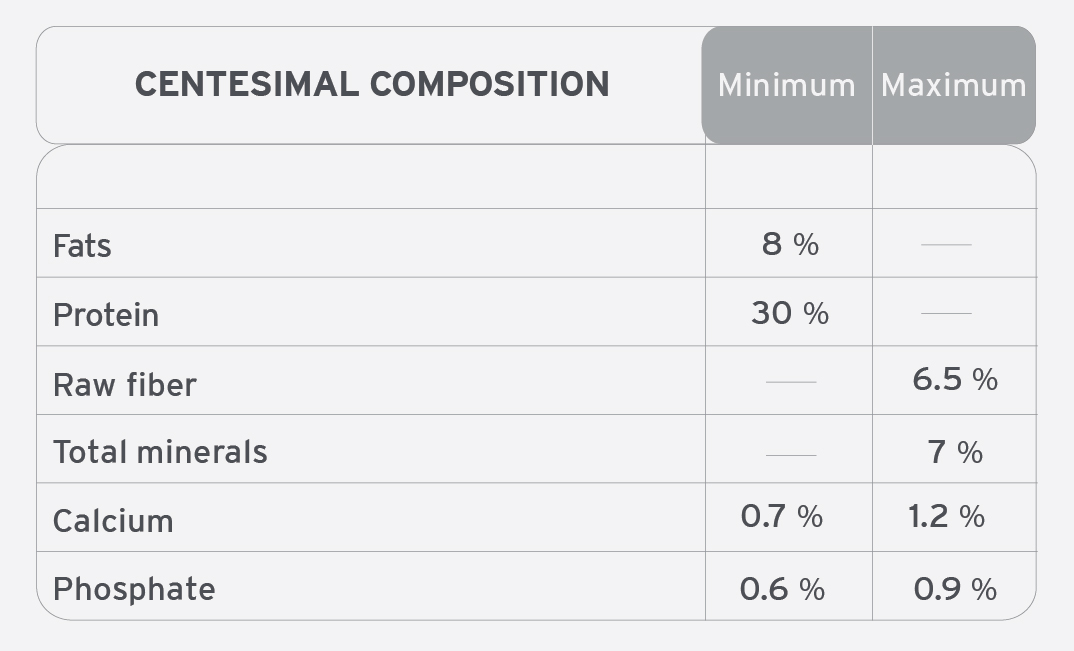Click the Calcium row label

113,521
